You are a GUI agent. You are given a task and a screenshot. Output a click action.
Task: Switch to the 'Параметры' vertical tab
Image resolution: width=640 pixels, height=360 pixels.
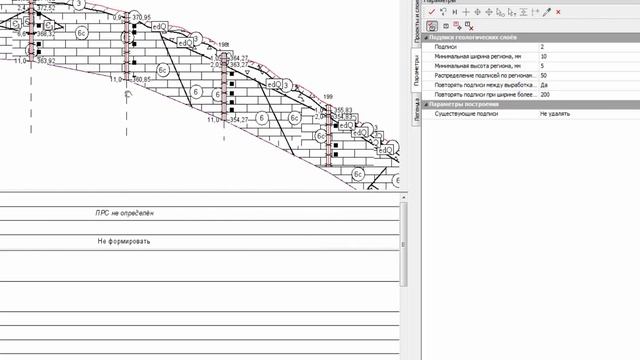tap(416, 70)
